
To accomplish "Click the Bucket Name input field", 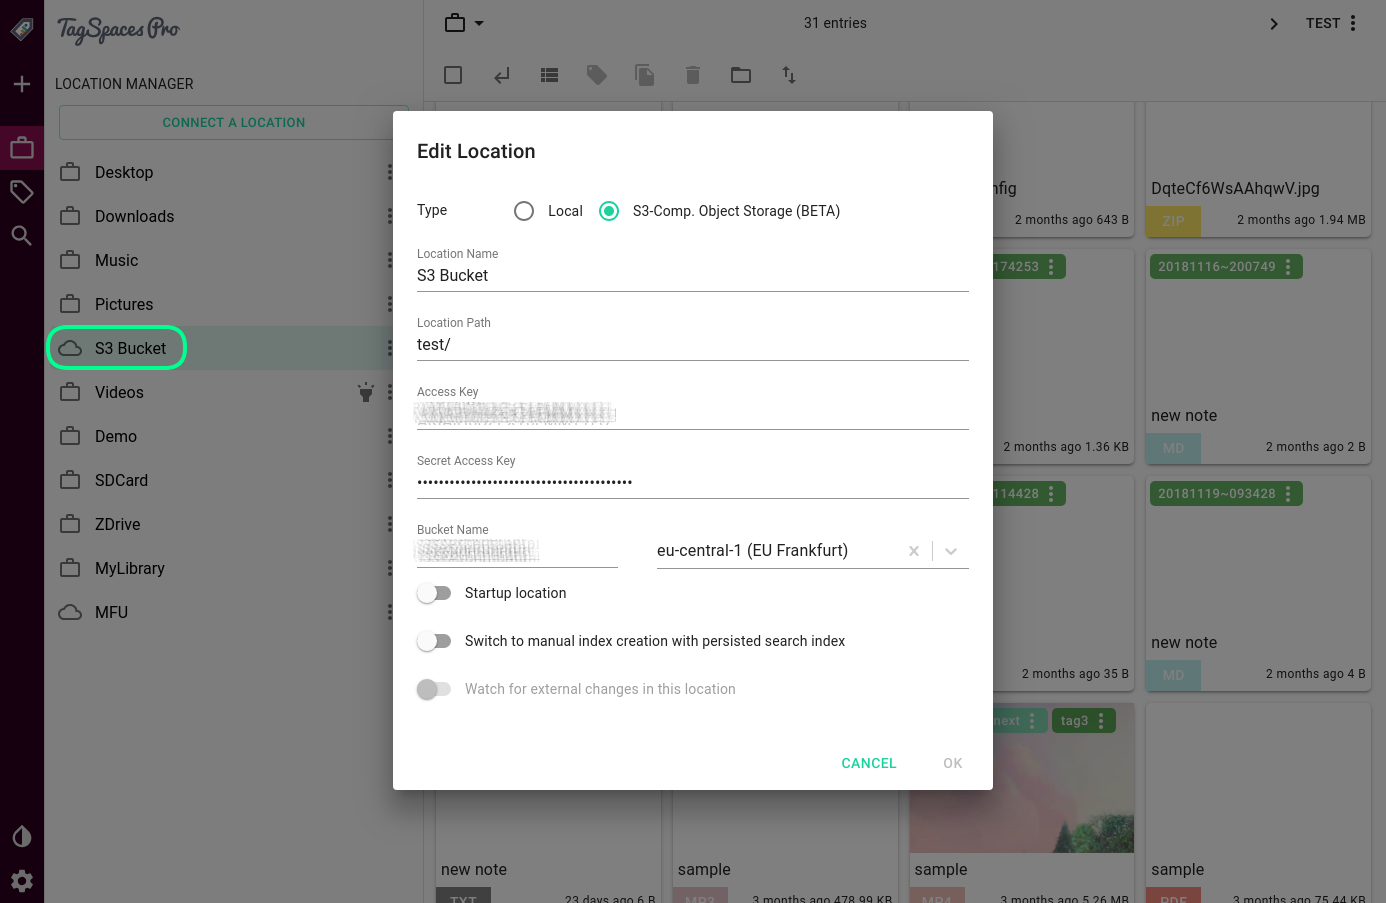I will click(517, 551).
